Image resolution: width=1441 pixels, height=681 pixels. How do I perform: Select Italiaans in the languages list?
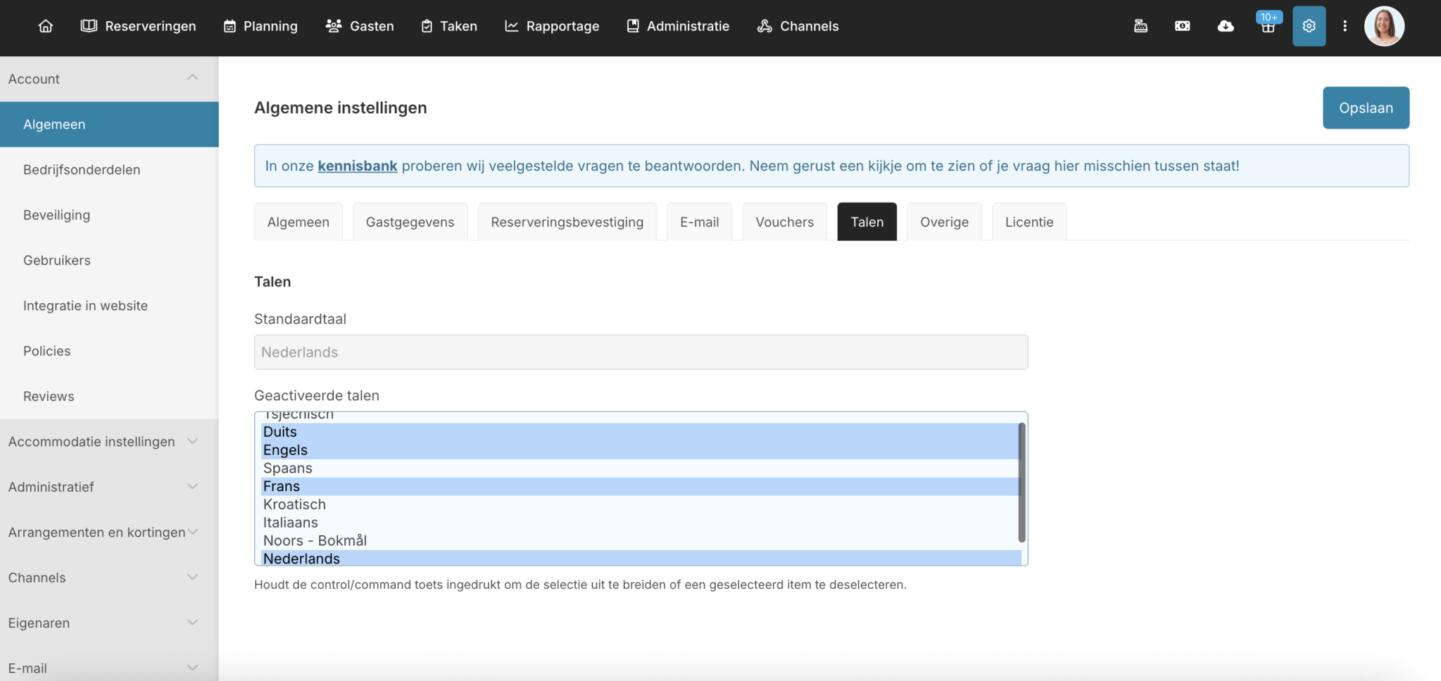click(290, 522)
